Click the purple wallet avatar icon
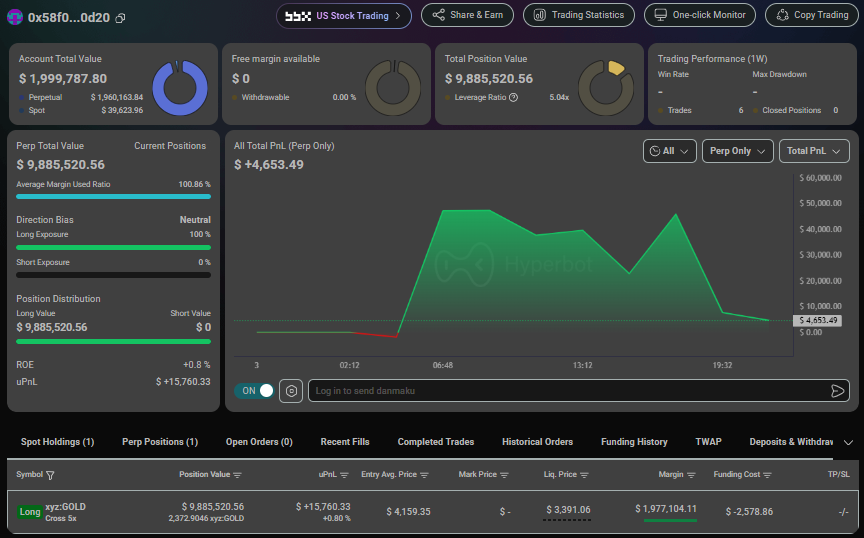This screenshot has height=538, width=864. [15, 17]
